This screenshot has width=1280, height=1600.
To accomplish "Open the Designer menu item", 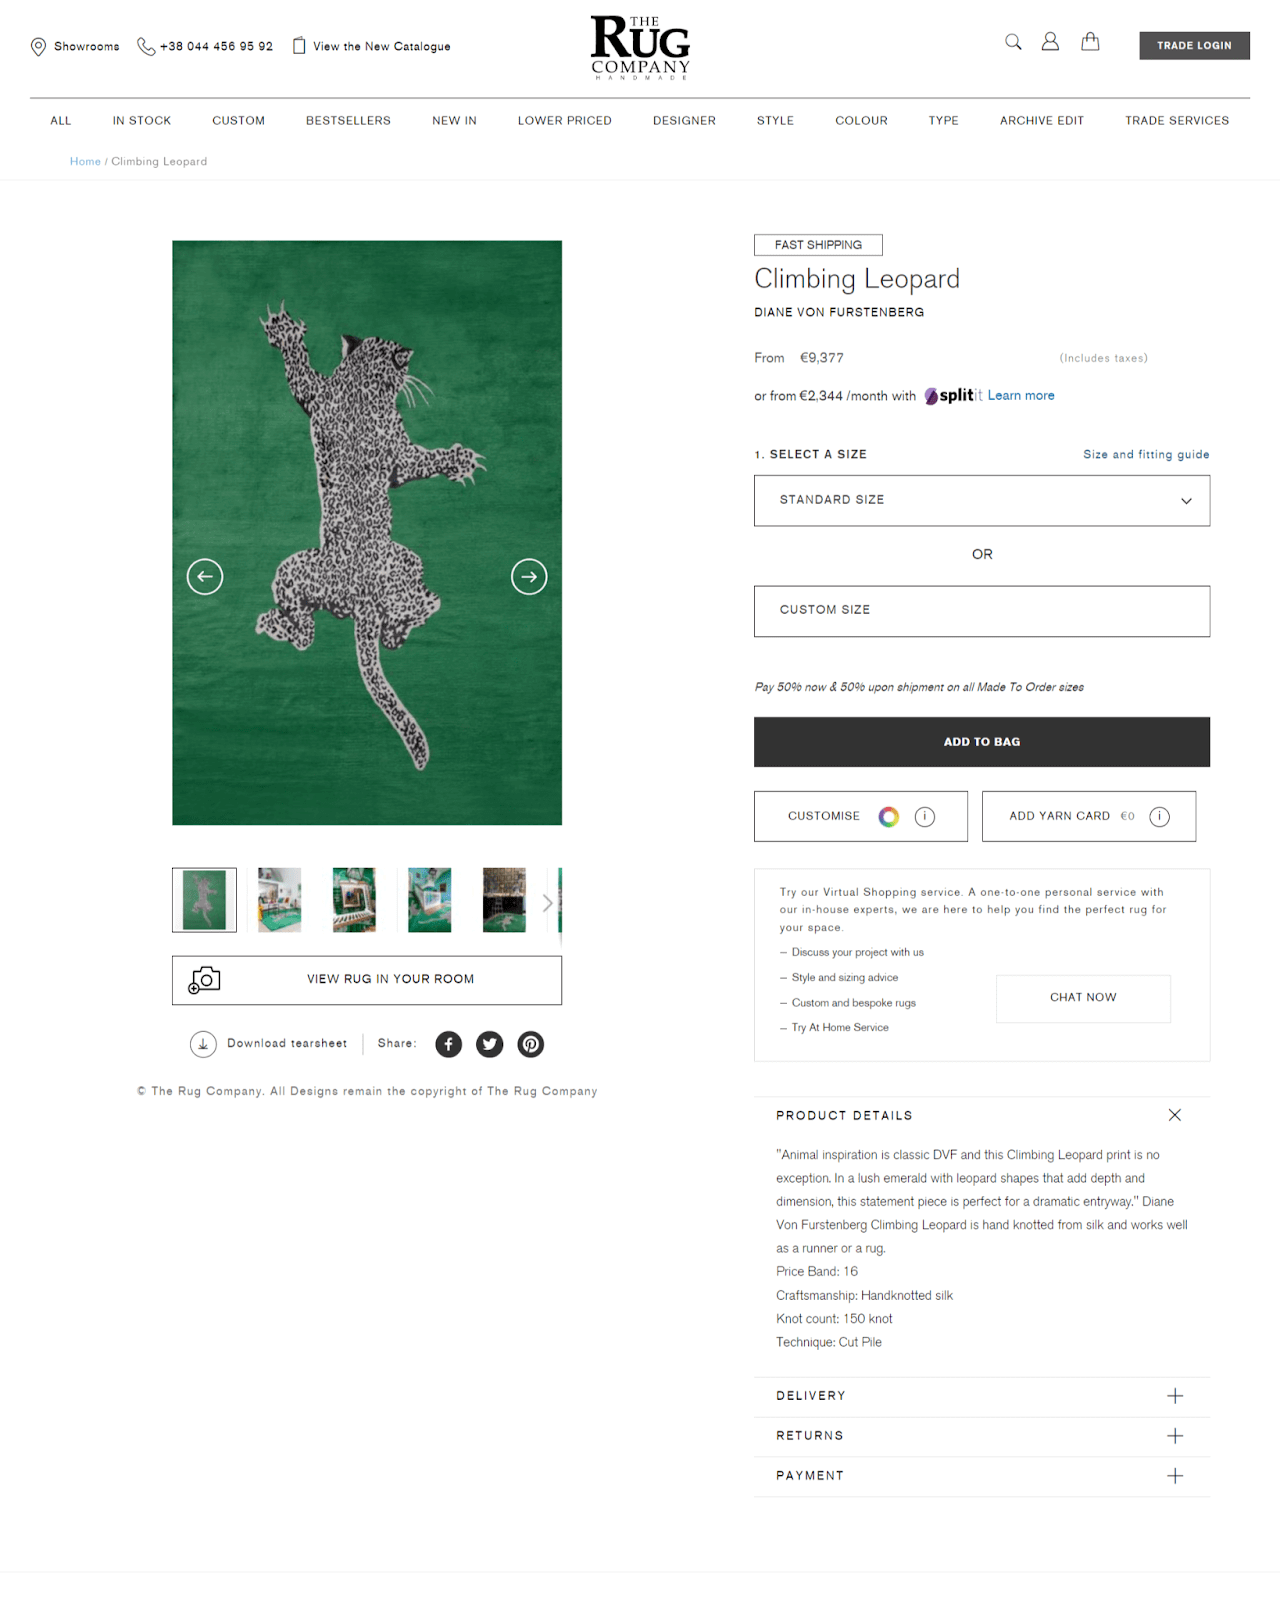I will point(684,120).
